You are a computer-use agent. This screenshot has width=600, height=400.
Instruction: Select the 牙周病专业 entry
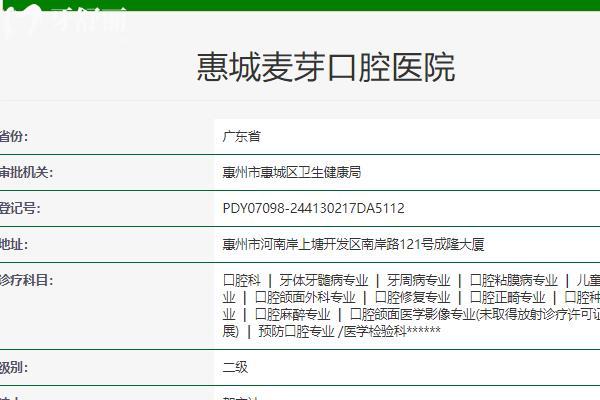(x=419, y=280)
